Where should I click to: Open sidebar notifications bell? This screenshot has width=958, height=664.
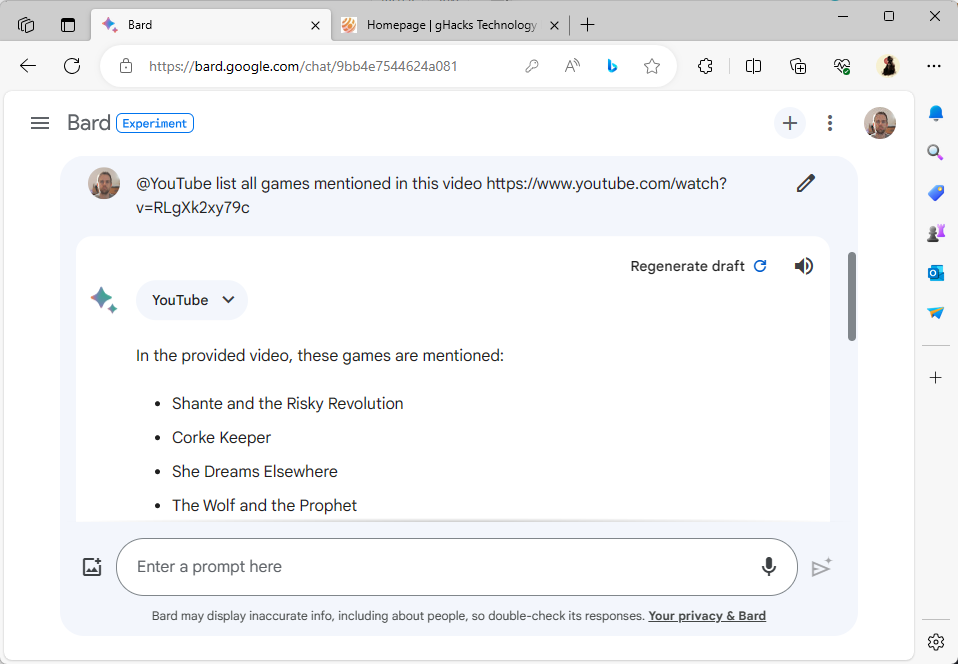coord(935,113)
